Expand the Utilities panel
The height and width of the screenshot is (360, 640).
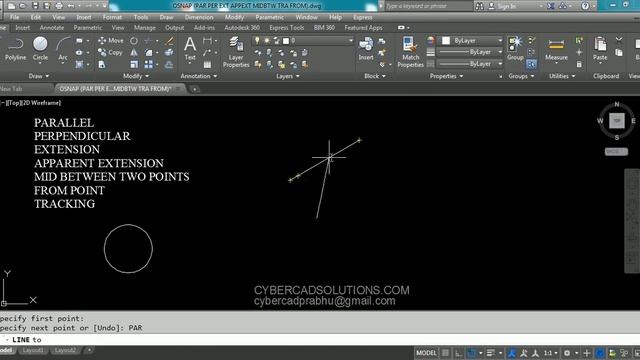pyautogui.click(x=562, y=76)
